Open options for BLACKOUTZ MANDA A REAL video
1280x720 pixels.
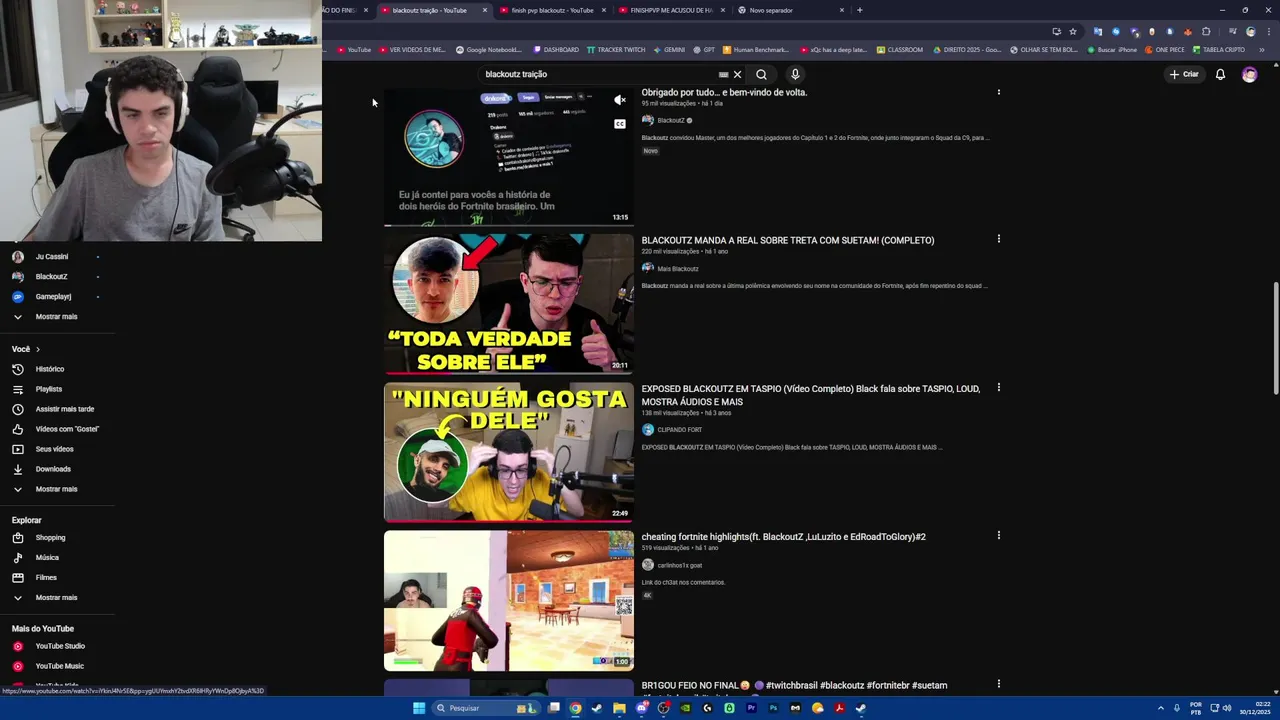[x=998, y=239]
